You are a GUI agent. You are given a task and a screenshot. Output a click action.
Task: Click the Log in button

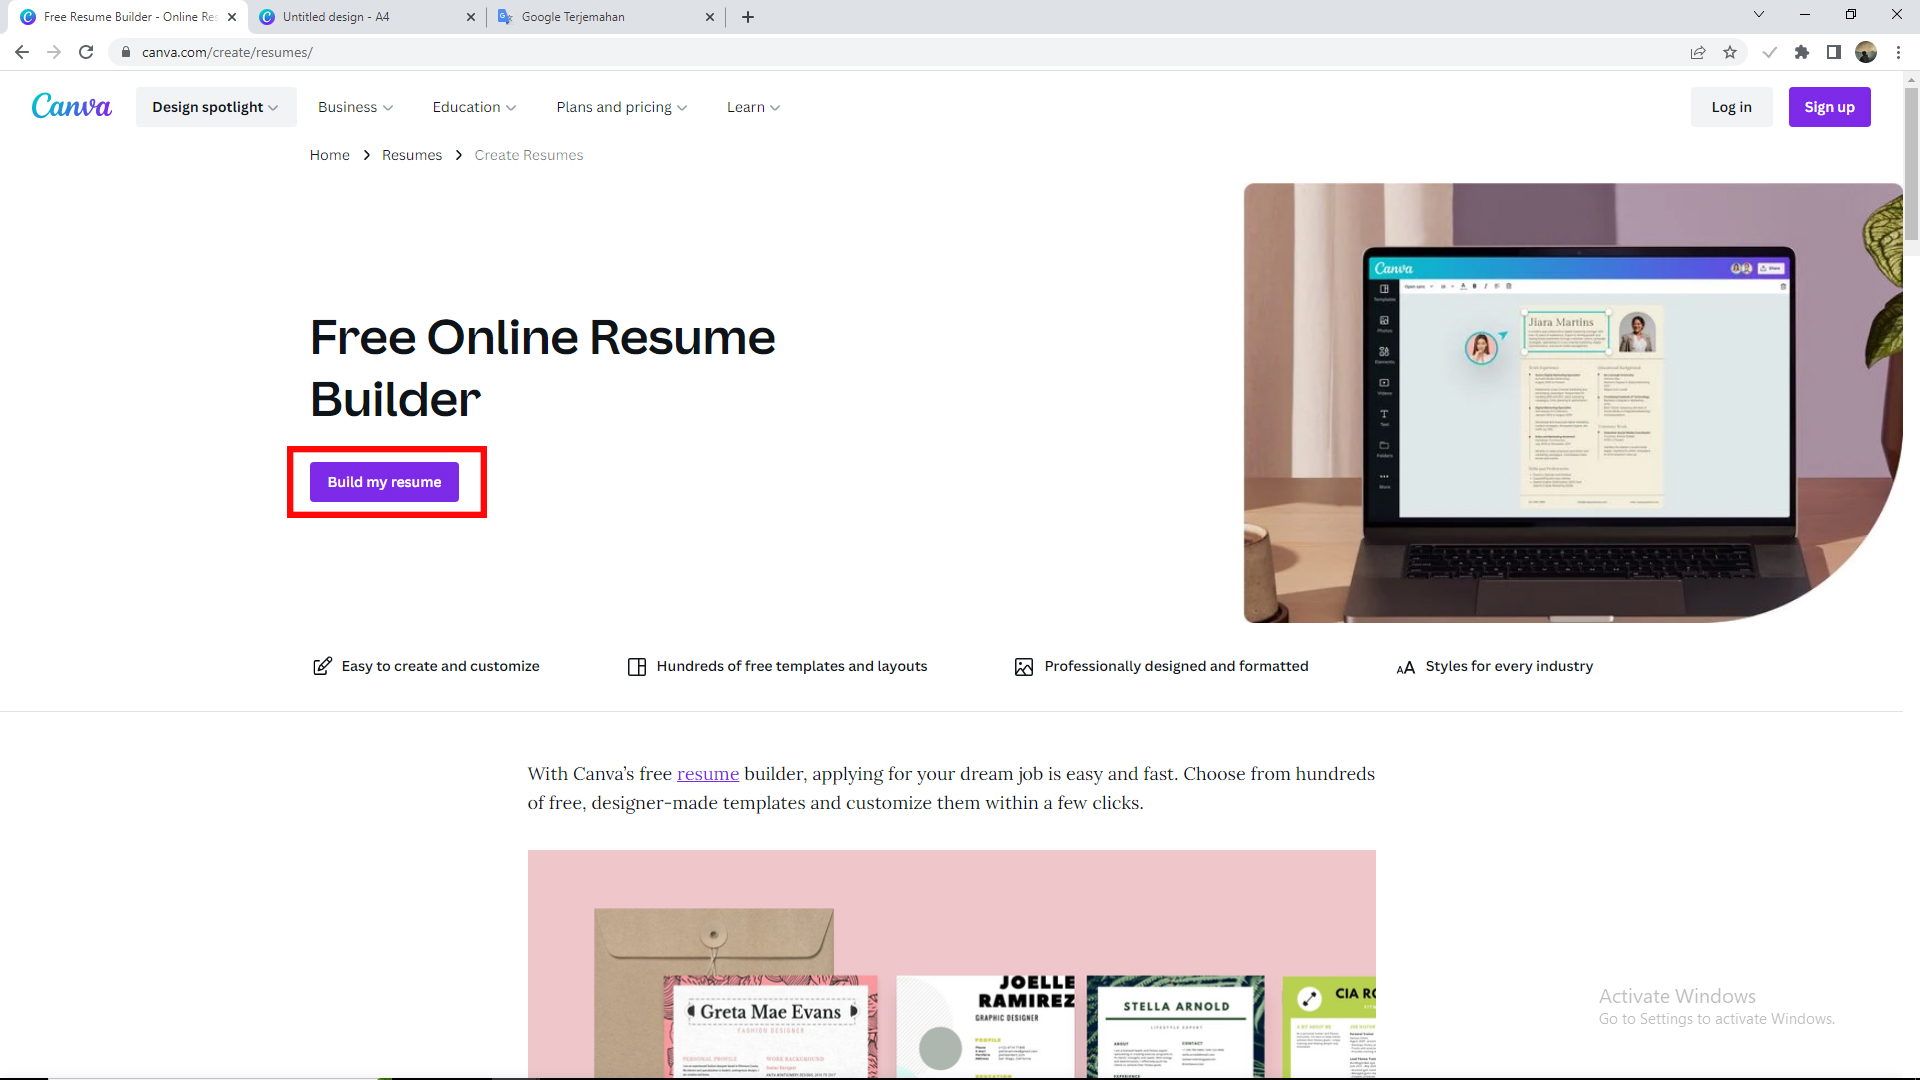pyautogui.click(x=1731, y=107)
